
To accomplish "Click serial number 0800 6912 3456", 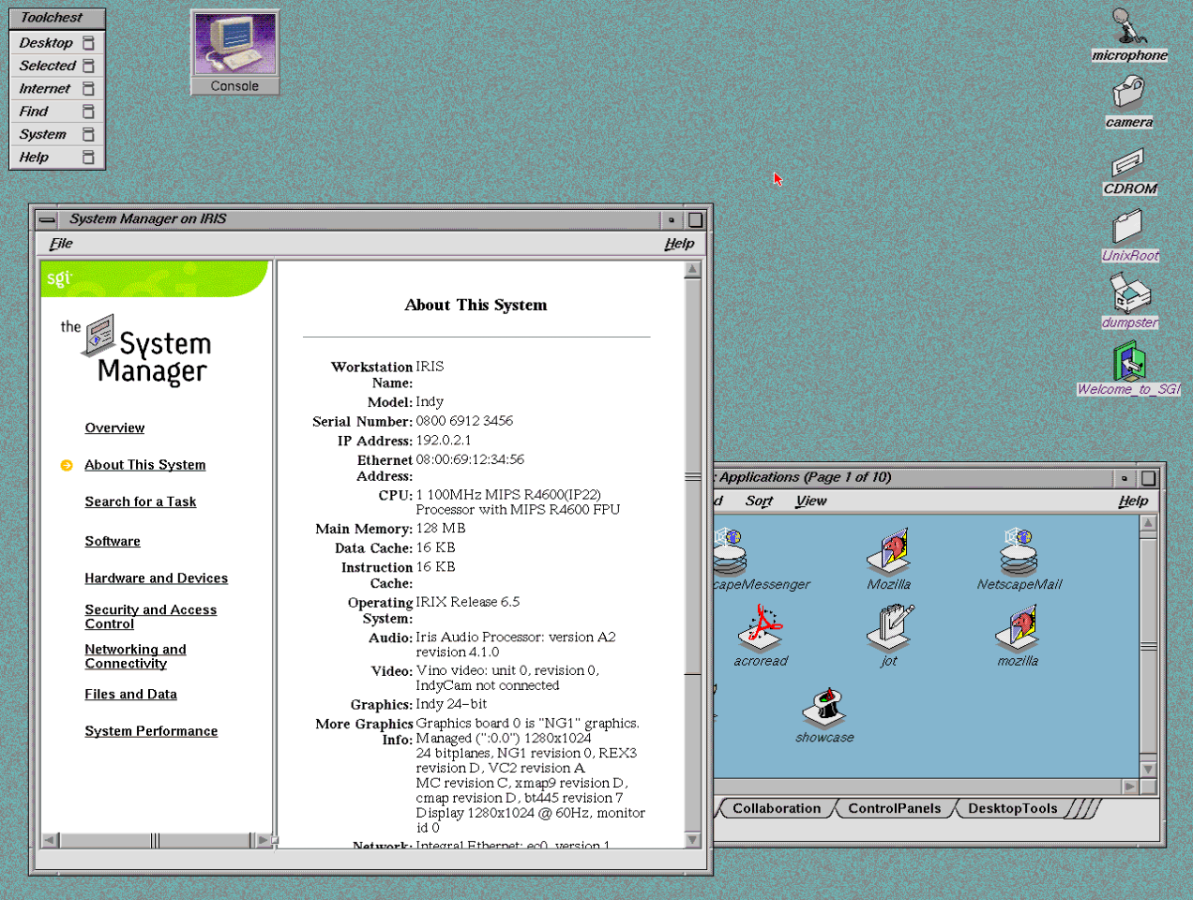I will 464,421.
